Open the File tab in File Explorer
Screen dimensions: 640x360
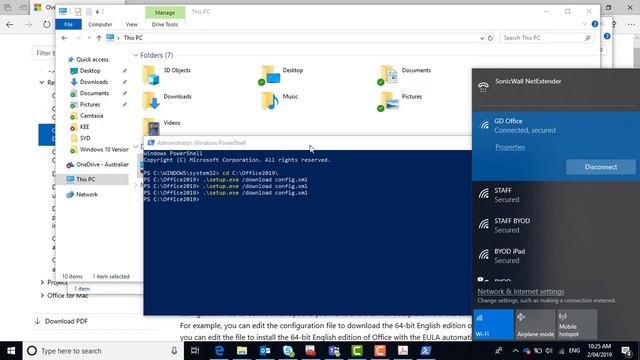pos(68,24)
